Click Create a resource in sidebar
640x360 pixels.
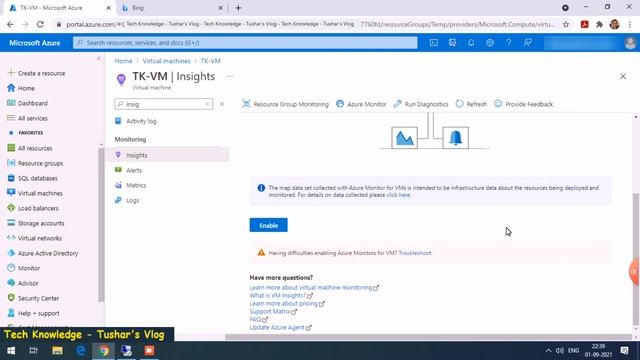tap(36, 73)
